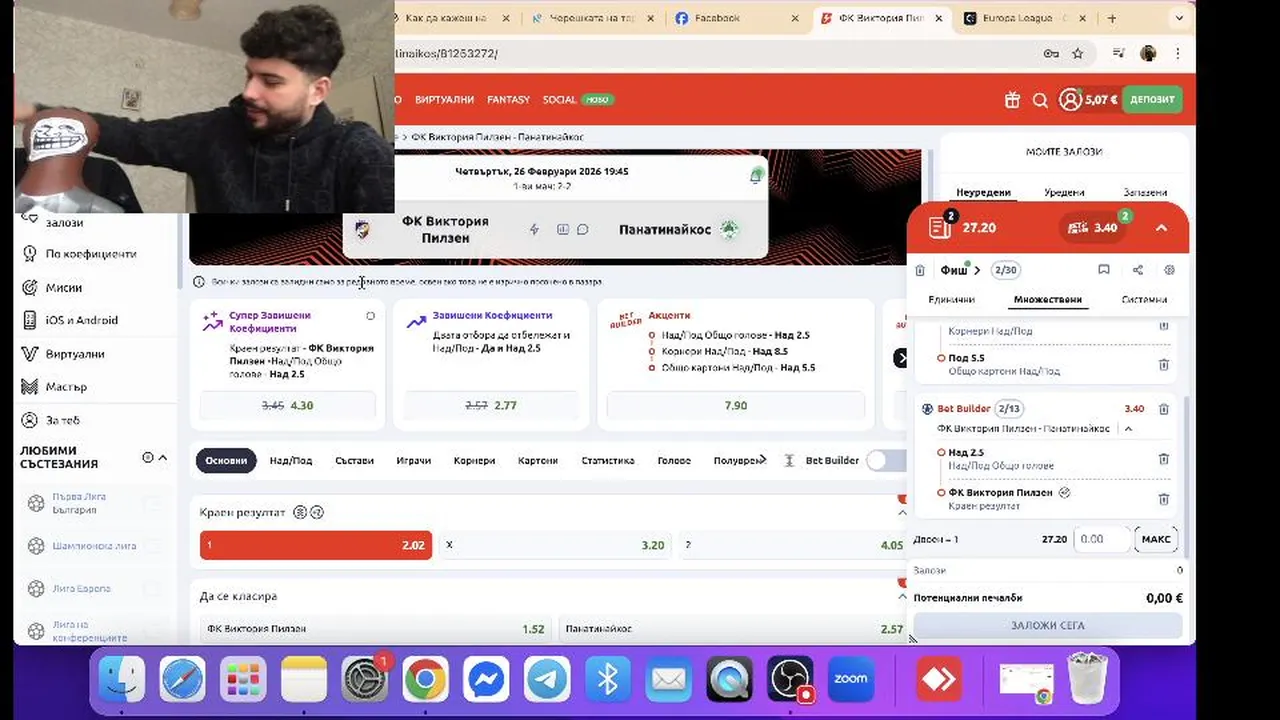Screen dimensions: 1280x720
Task: Open Мастър in the sidebar
Action: [x=66, y=387]
